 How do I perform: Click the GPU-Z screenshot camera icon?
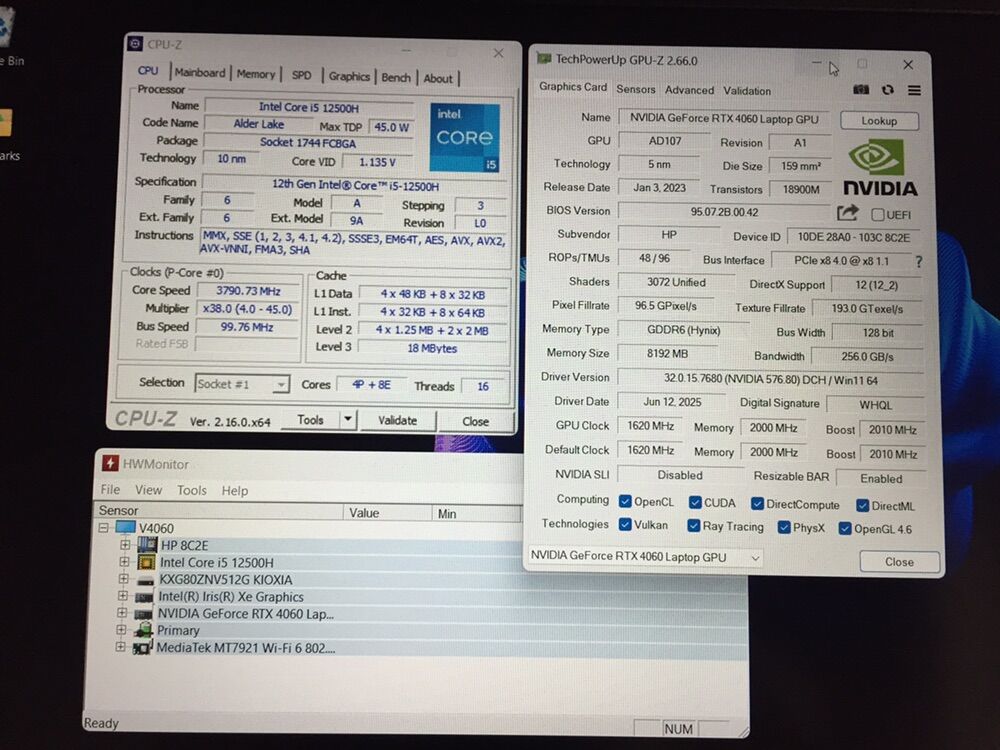pos(861,90)
